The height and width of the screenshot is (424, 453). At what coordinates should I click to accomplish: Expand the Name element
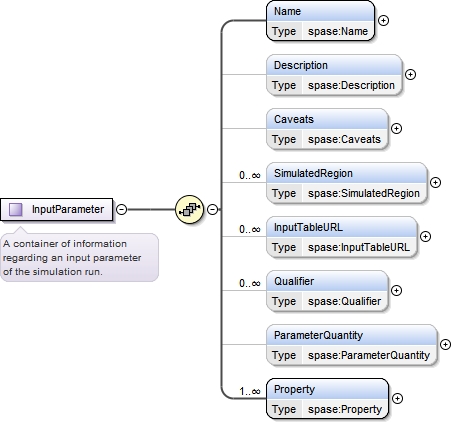pyautogui.click(x=384, y=21)
